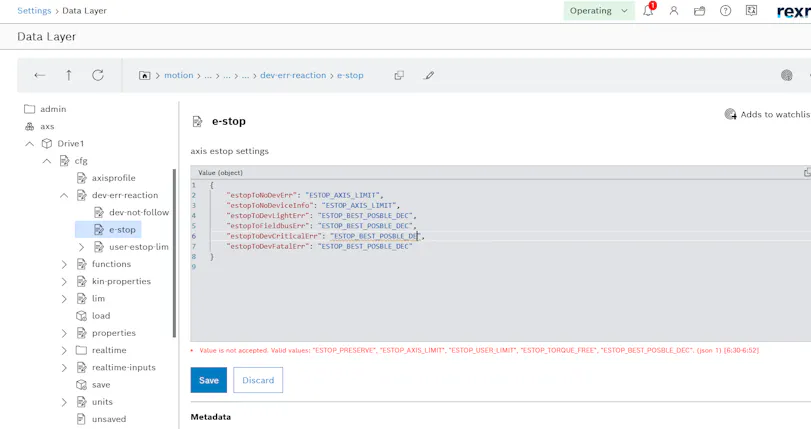
Task: Click the kin-properties document icon
Action: 81,282
